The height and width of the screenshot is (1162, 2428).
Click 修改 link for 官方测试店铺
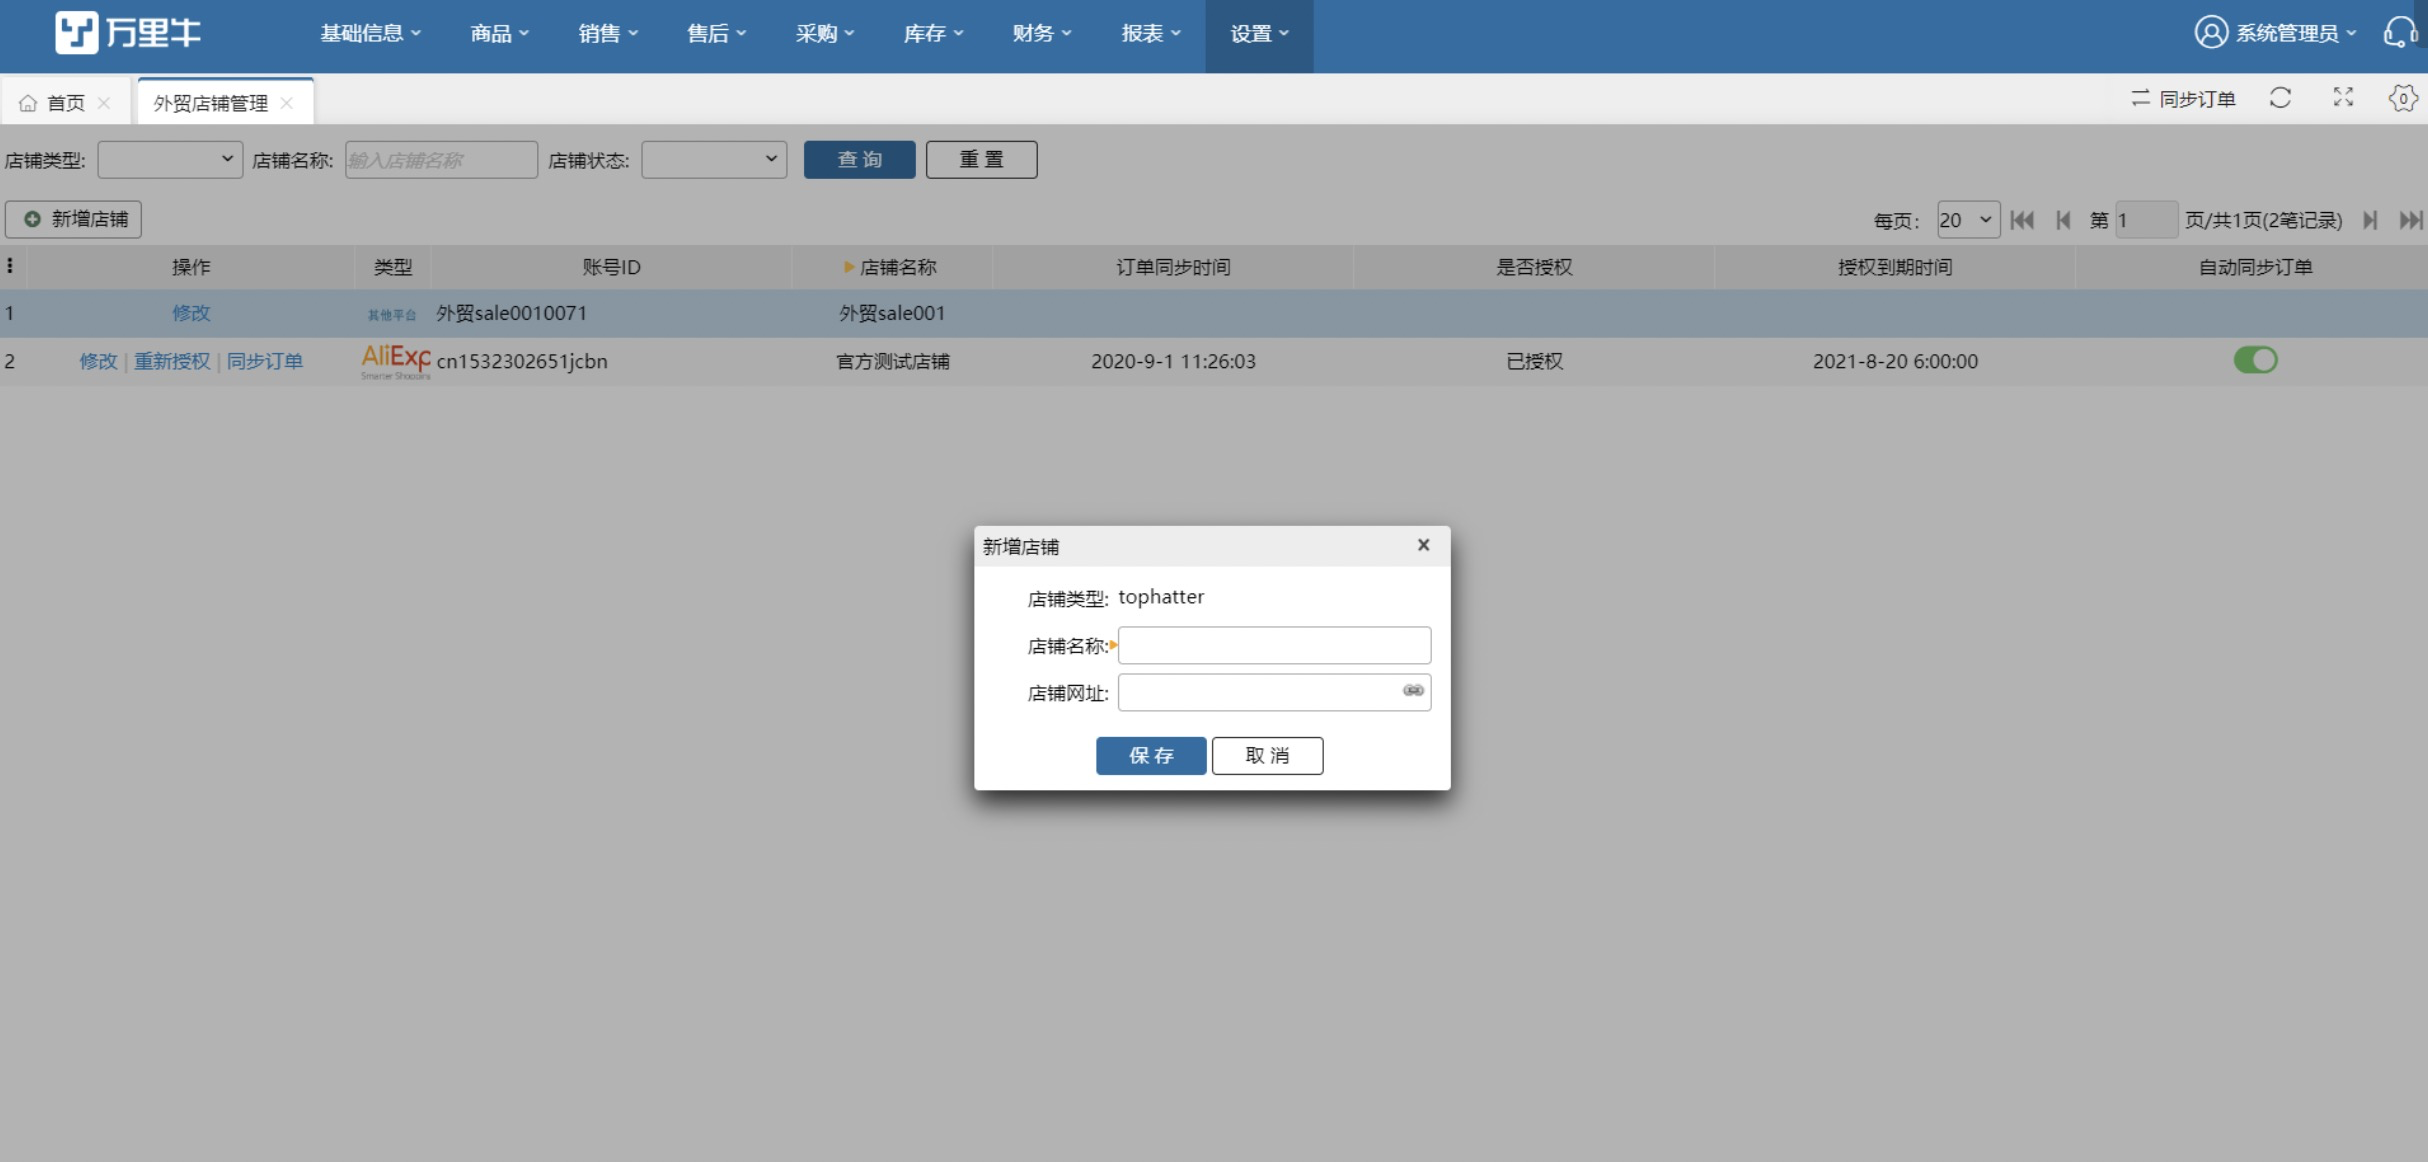(x=98, y=361)
